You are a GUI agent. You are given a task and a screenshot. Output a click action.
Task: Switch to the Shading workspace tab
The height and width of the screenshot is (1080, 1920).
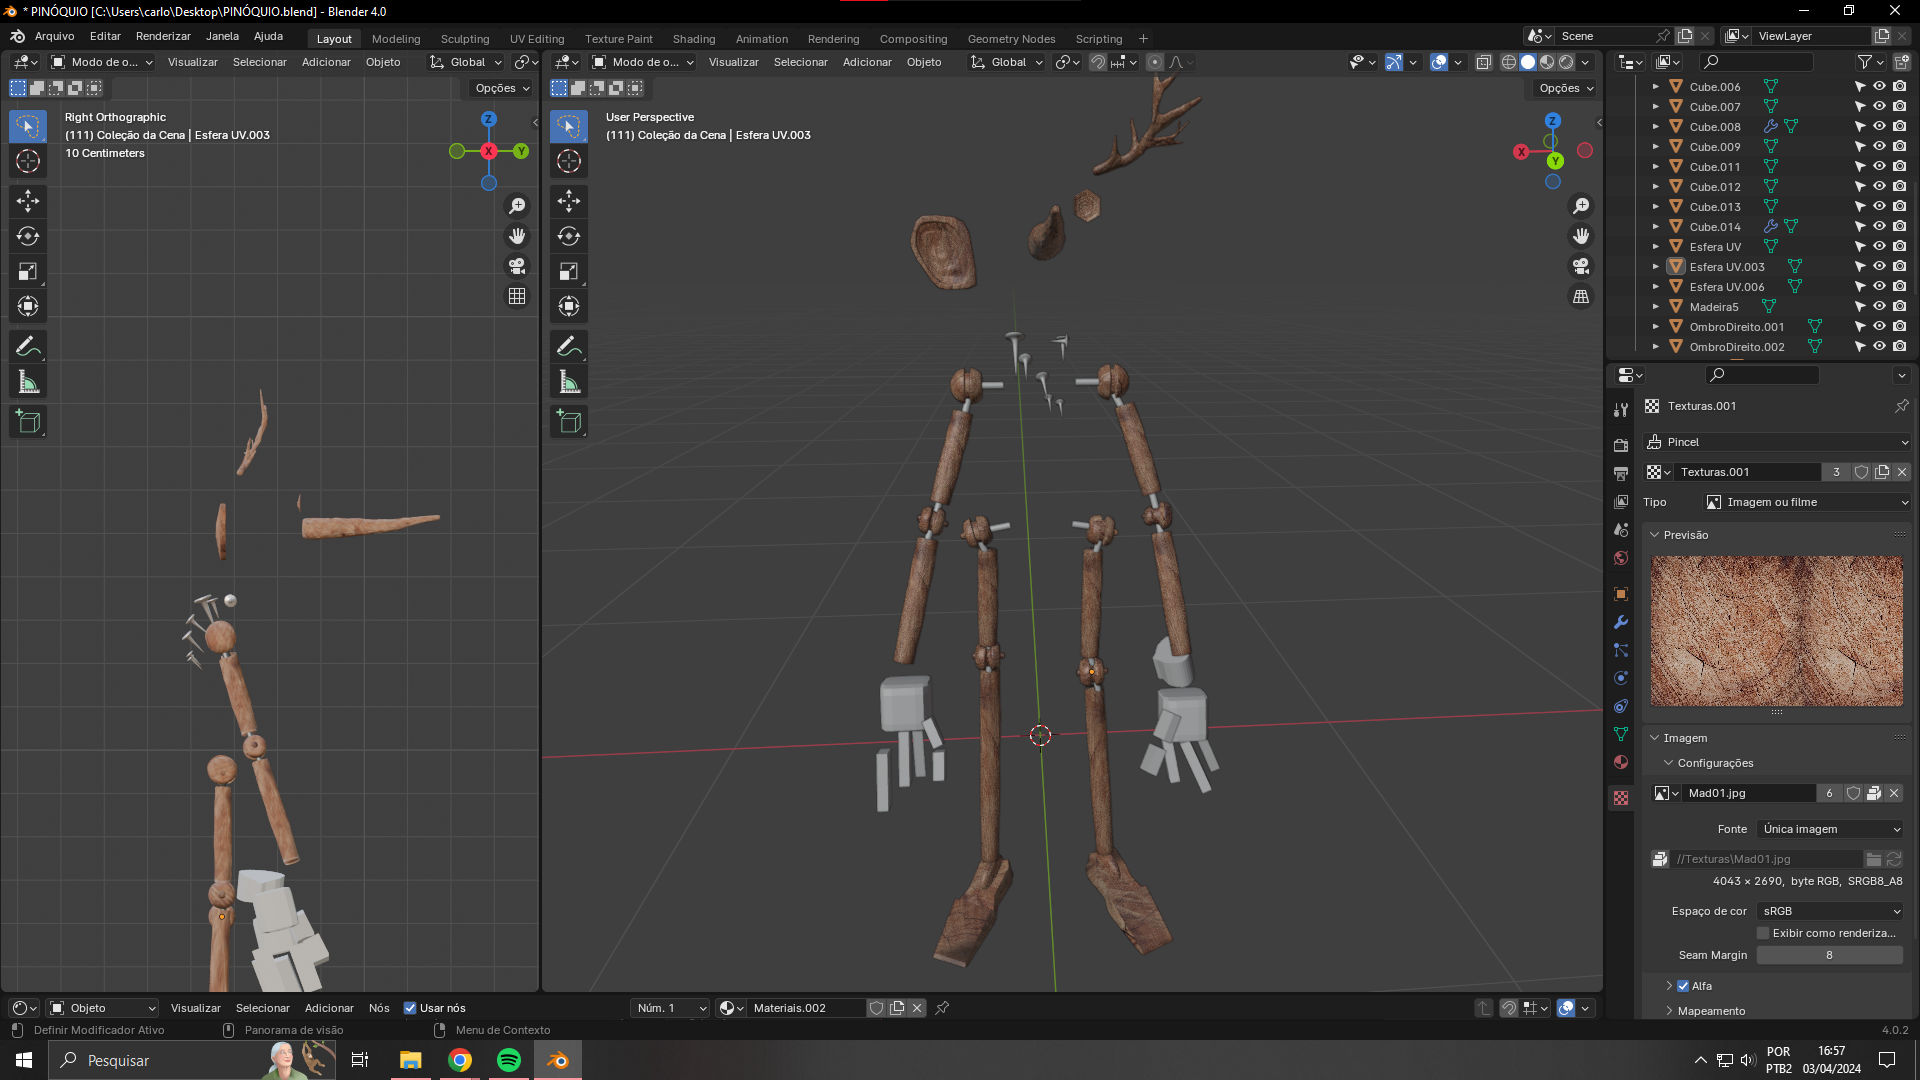(693, 39)
